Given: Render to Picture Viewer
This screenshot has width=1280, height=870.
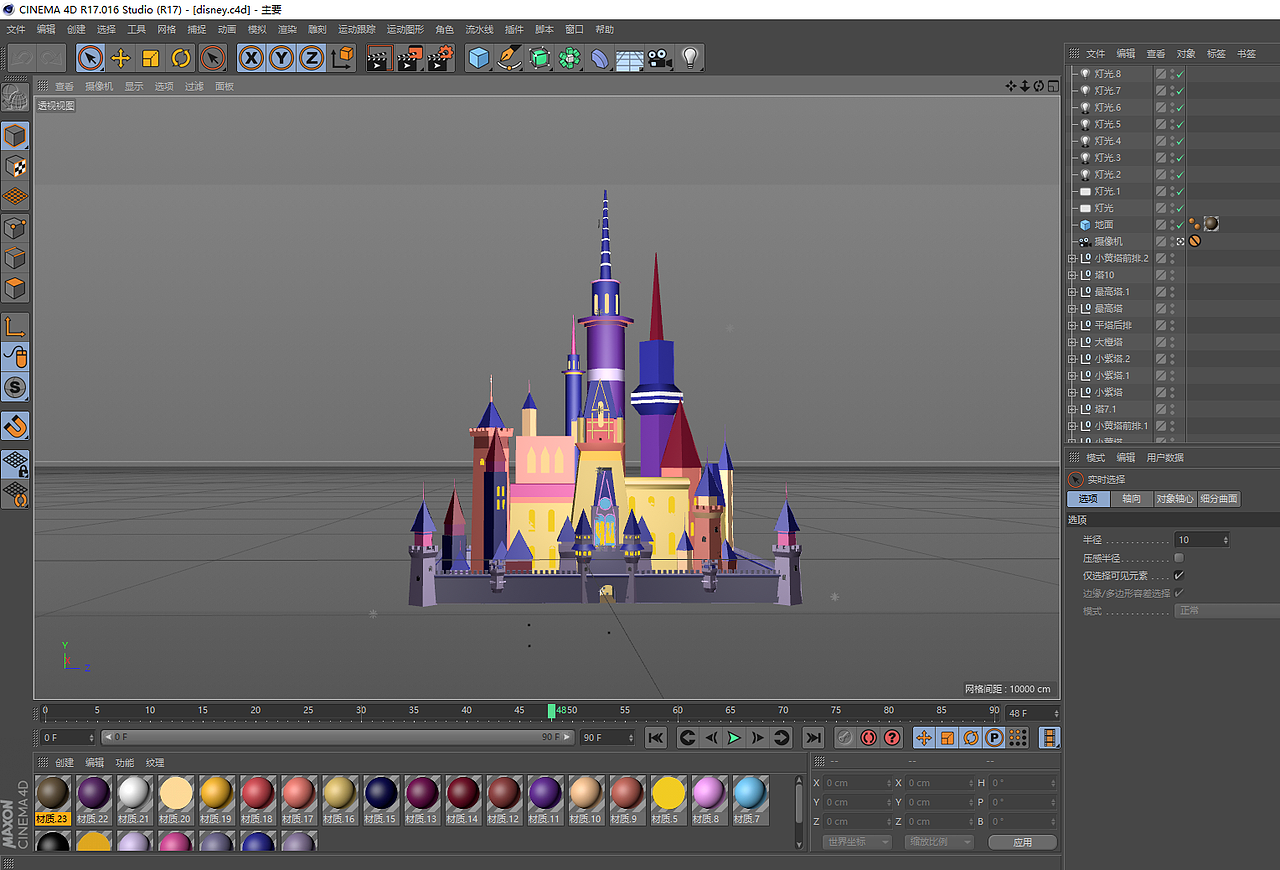Looking at the screenshot, I should [x=409, y=58].
